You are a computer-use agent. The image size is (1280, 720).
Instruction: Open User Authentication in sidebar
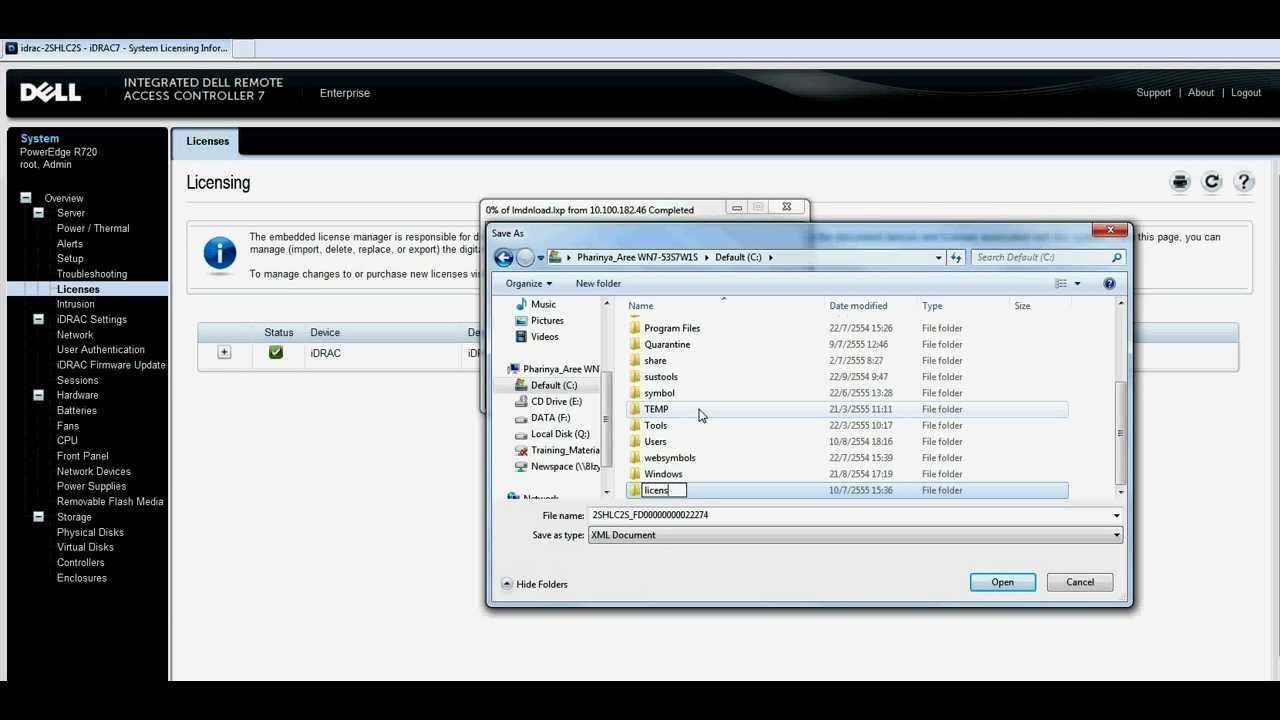[x=101, y=350]
